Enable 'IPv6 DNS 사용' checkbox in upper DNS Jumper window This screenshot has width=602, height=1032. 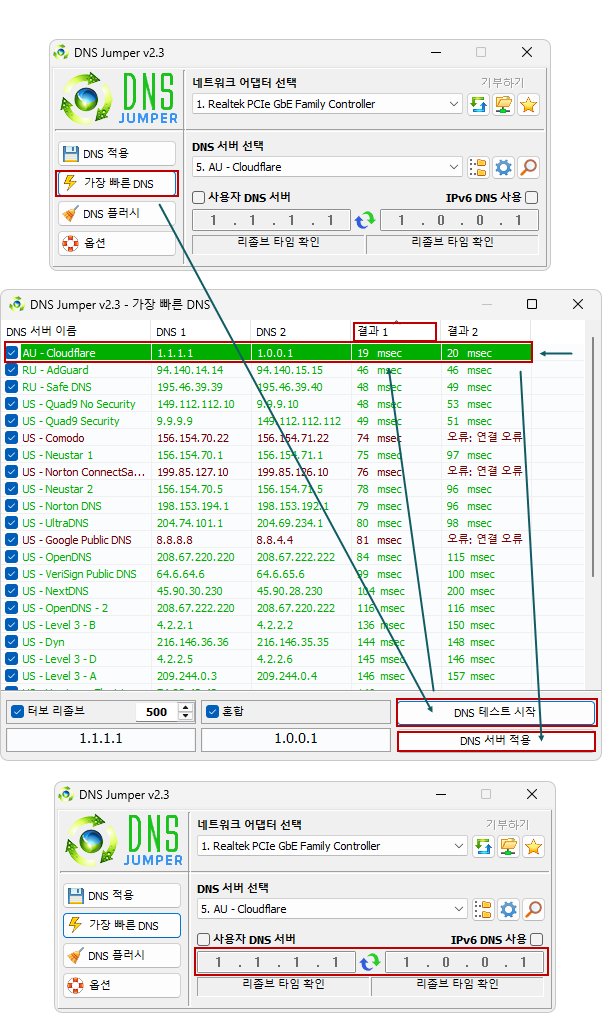(532, 197)
